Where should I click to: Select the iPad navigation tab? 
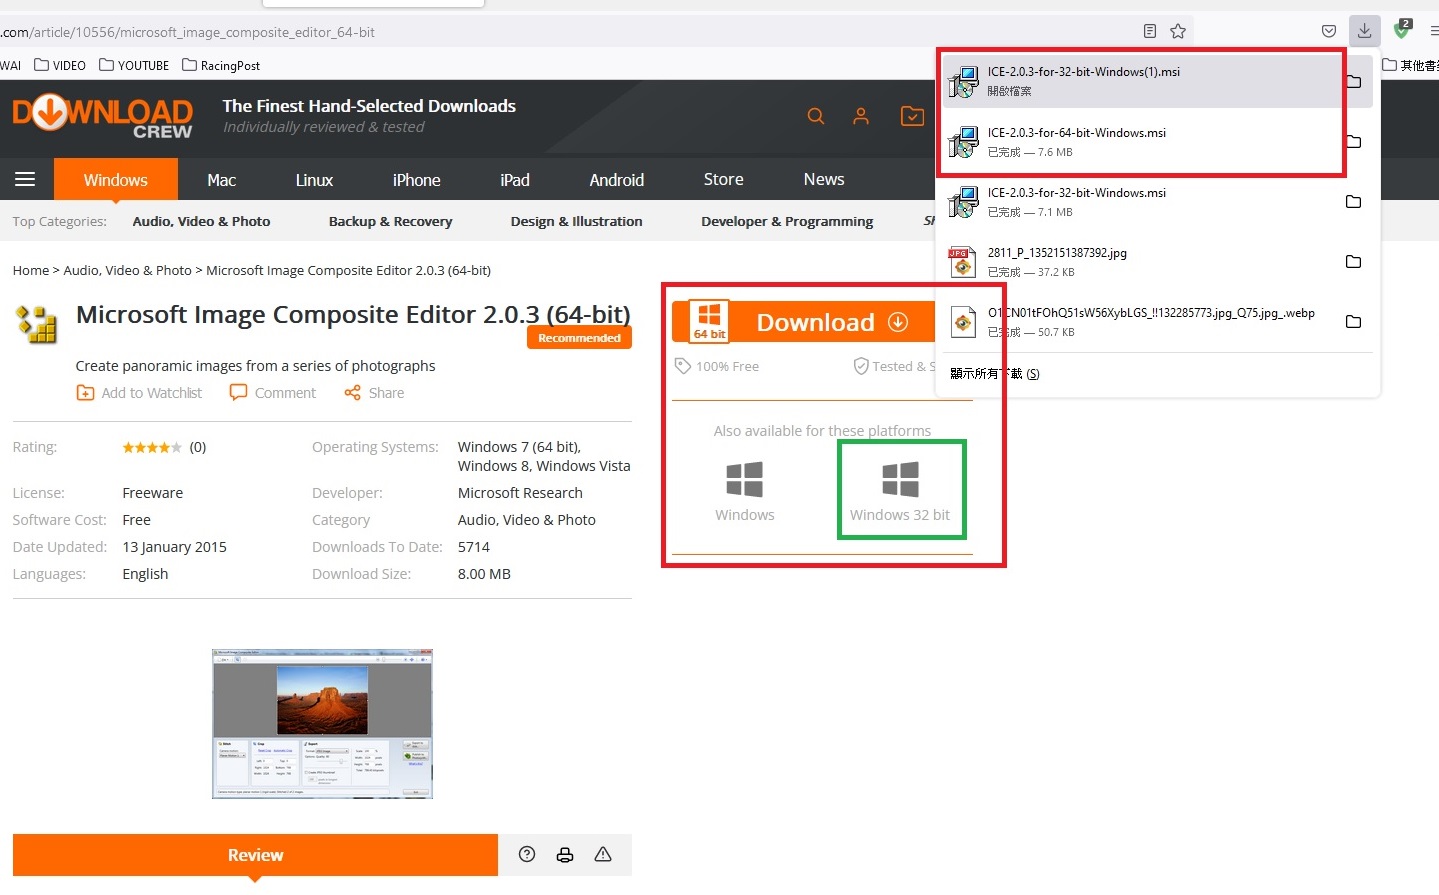[515, 179]
